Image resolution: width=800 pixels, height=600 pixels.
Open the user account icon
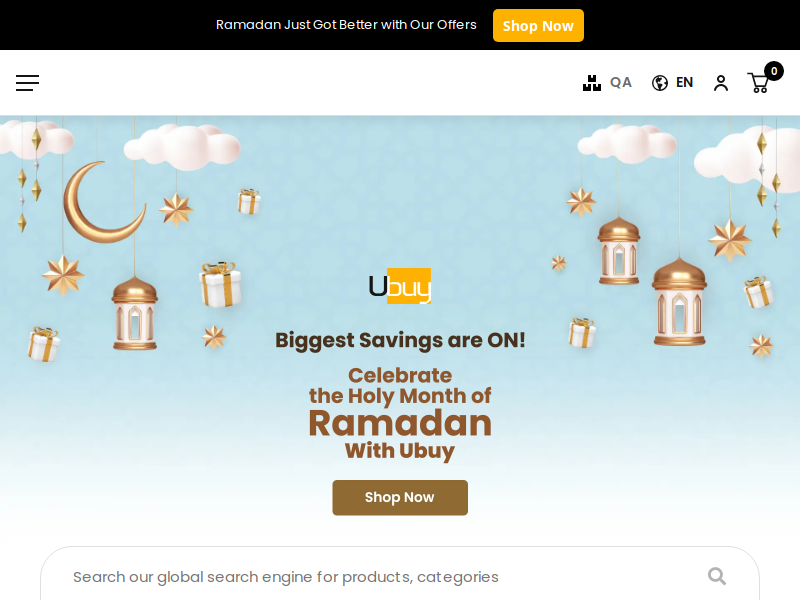tap(721, 83)
